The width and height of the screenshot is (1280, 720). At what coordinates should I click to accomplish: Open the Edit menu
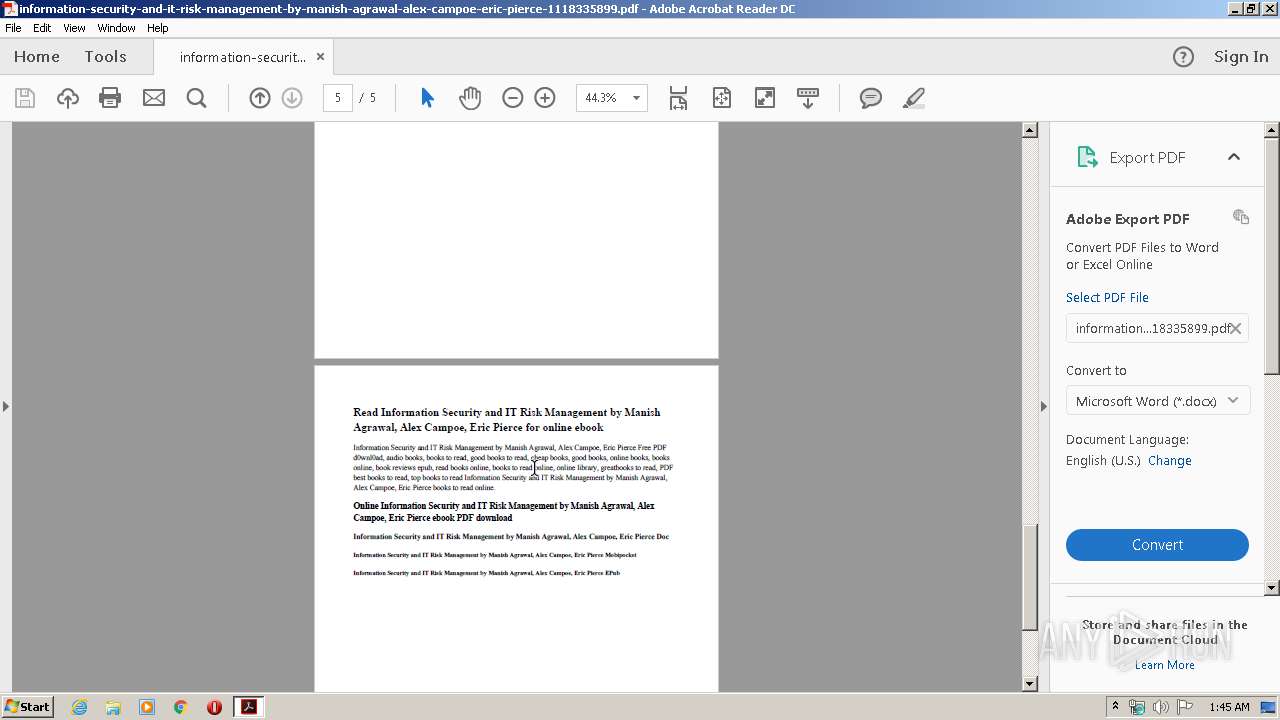(42, 28)
